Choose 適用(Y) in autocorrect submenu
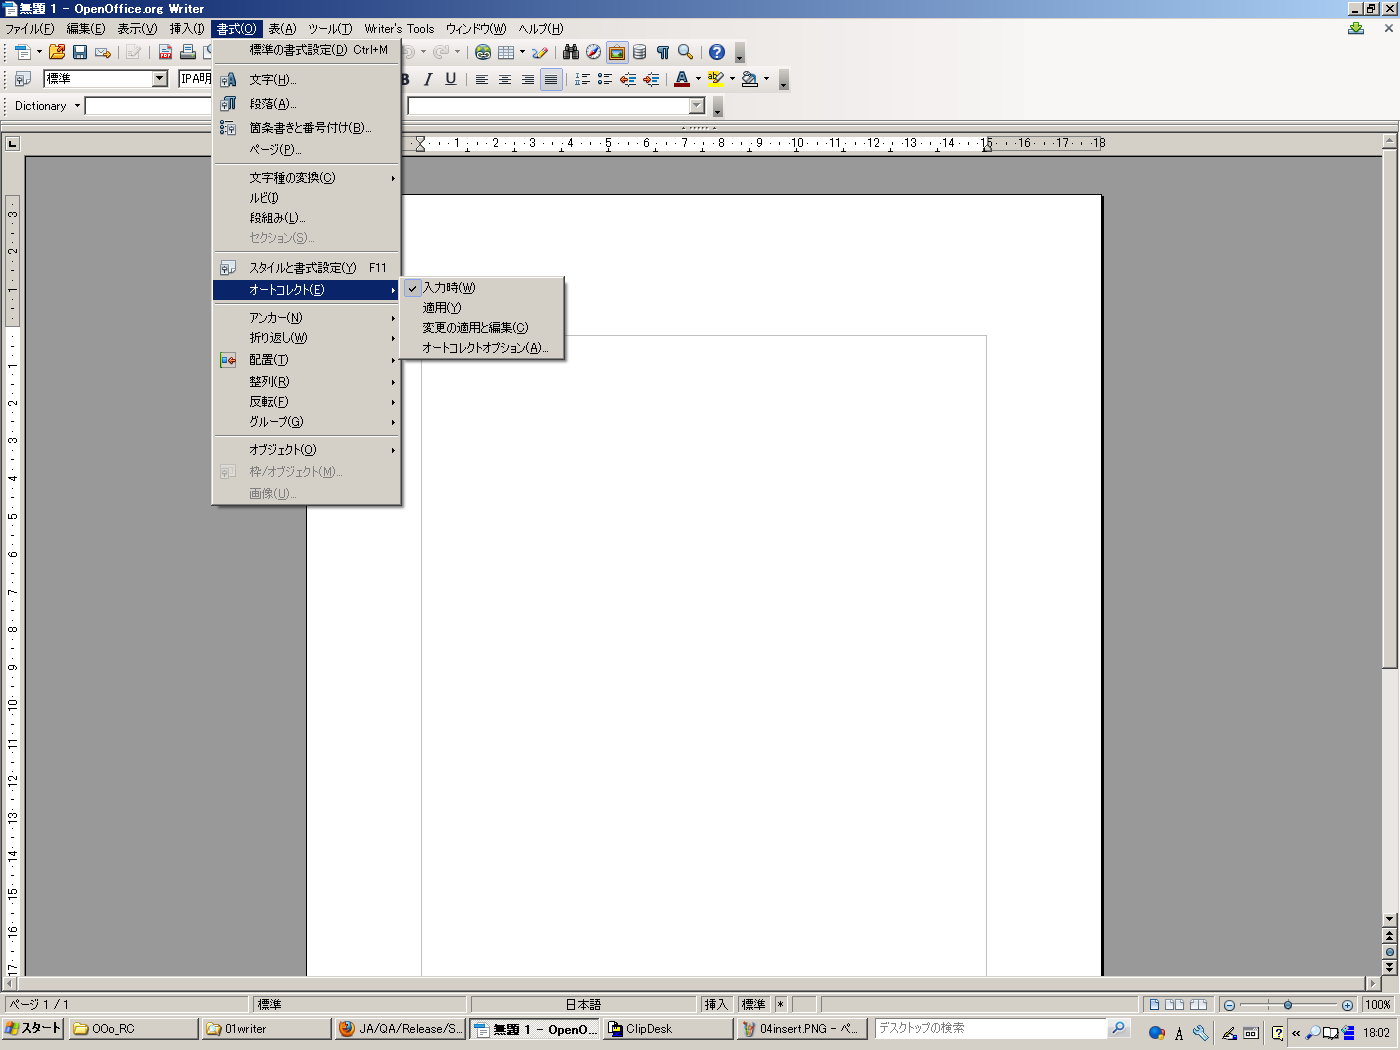This screenshot has height=1050, width=1400. point(482,308)
